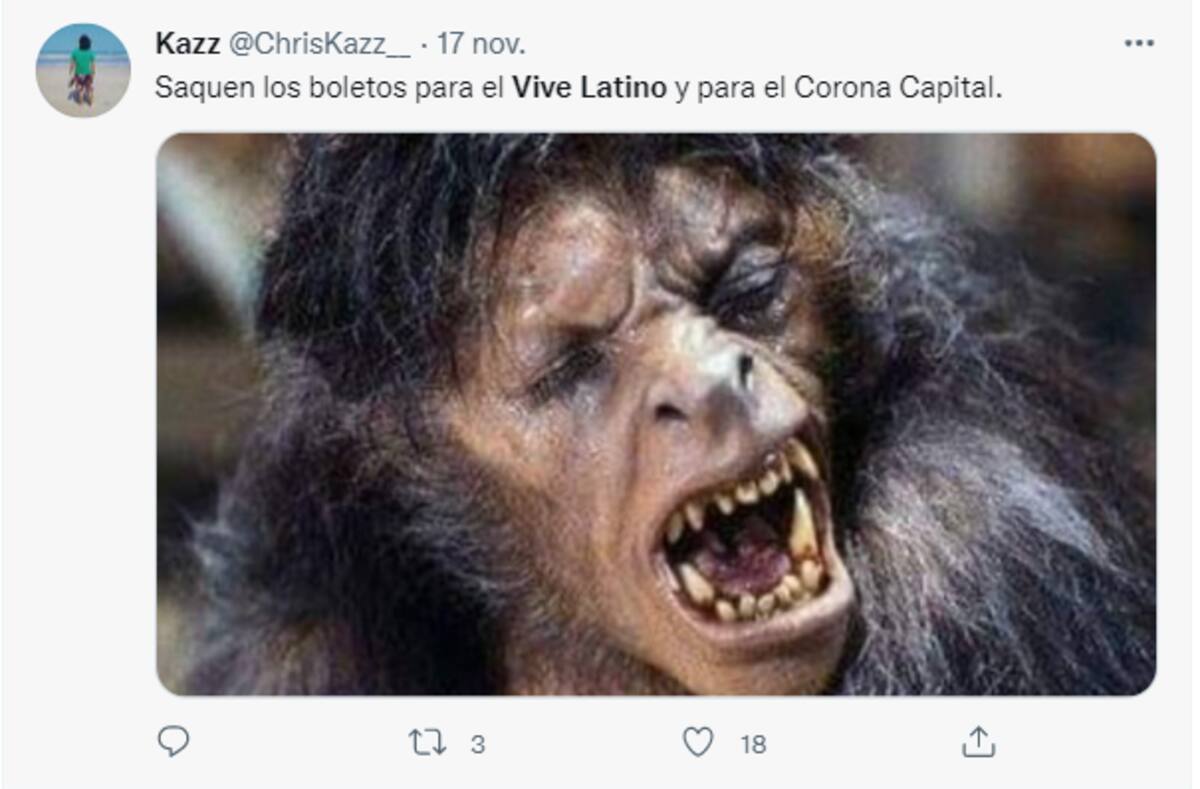1200x789 pixels.
Task: Click the empty header space between date and dots
Action: (820, 44)
